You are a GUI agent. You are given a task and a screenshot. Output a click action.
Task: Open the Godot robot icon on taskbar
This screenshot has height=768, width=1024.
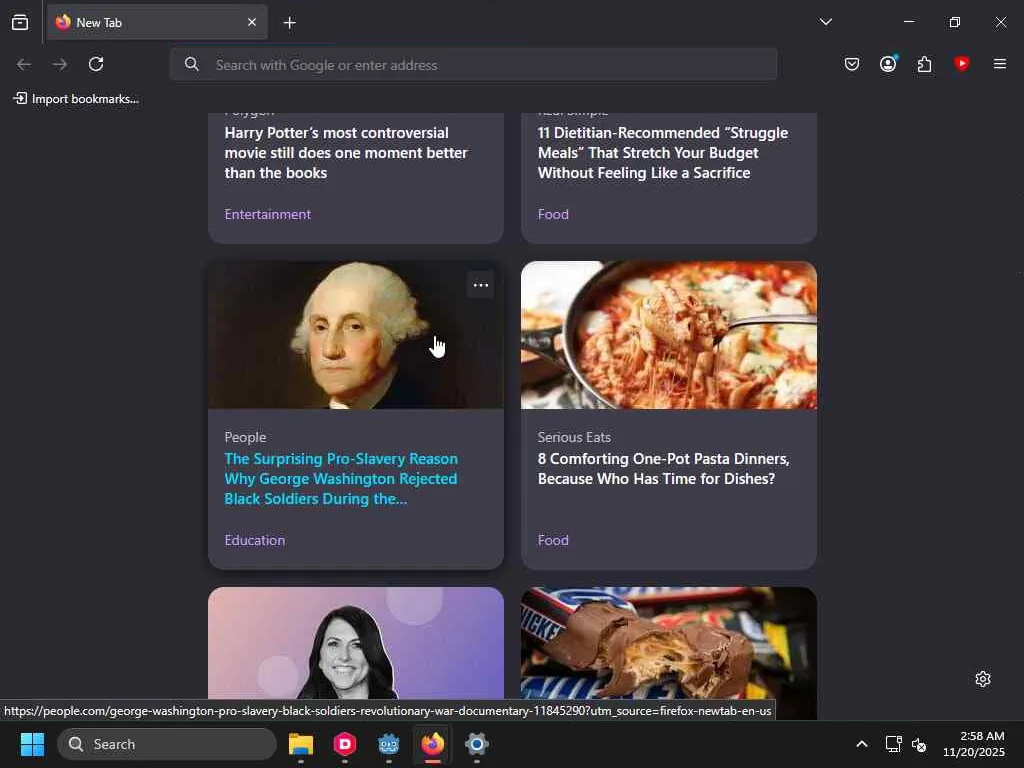click(389, 744)
